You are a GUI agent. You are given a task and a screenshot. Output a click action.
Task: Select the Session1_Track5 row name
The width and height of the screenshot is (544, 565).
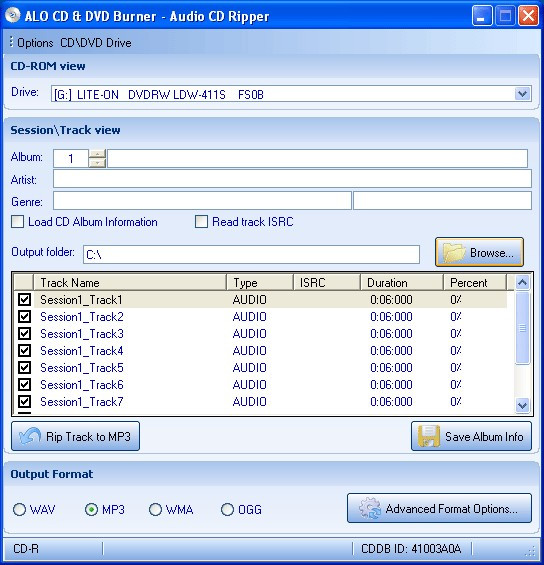coord(82,368)
